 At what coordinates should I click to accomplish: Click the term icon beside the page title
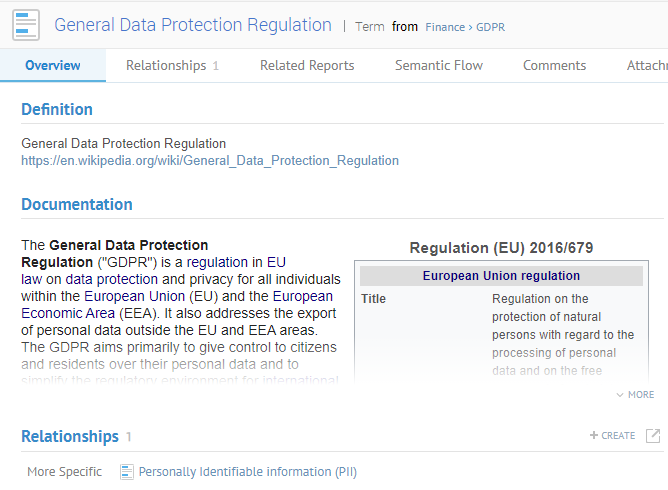pos(26,25)
